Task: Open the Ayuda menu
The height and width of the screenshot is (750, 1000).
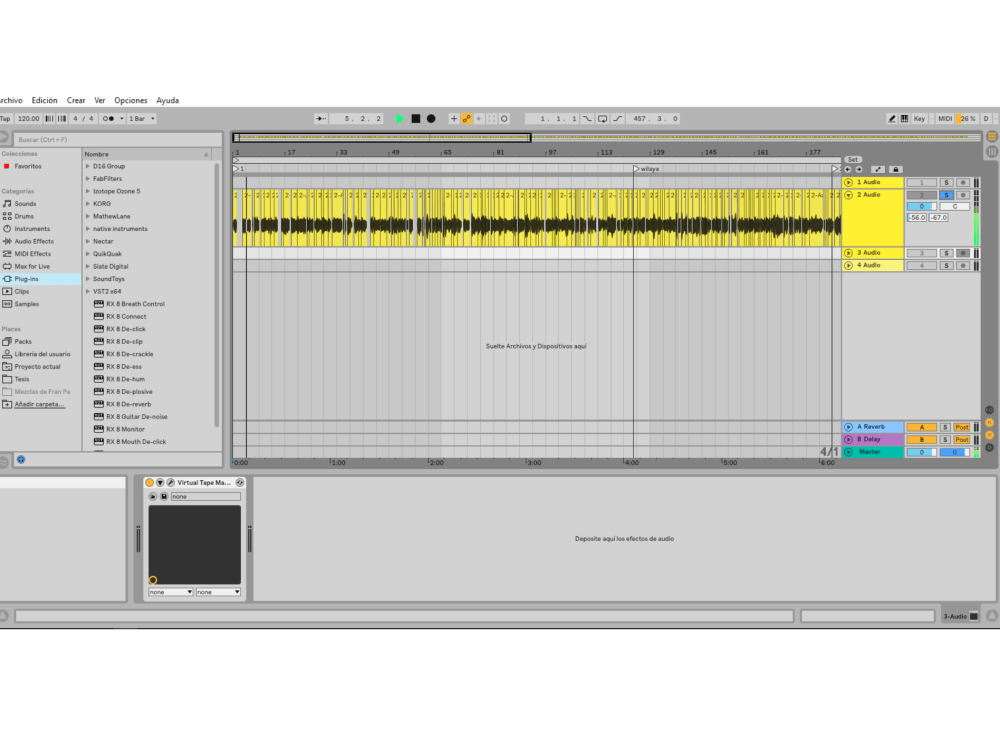Action: 168,100
